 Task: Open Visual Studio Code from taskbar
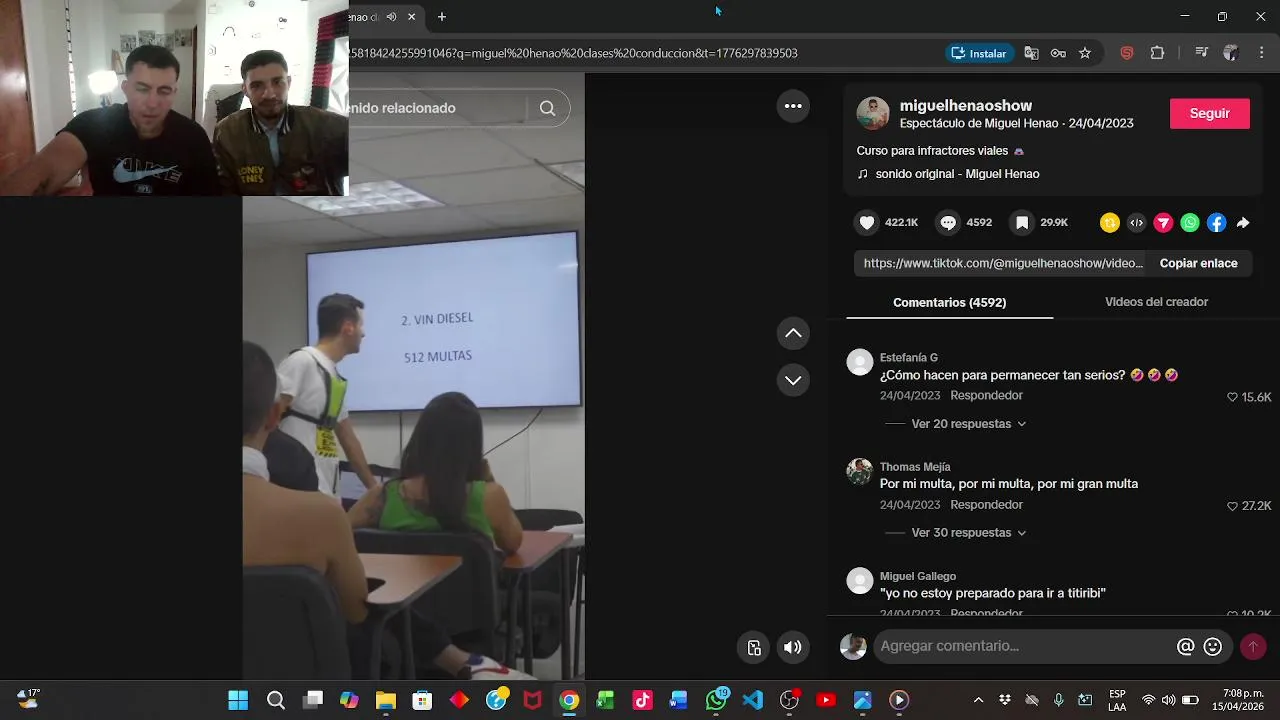point(753,700)
